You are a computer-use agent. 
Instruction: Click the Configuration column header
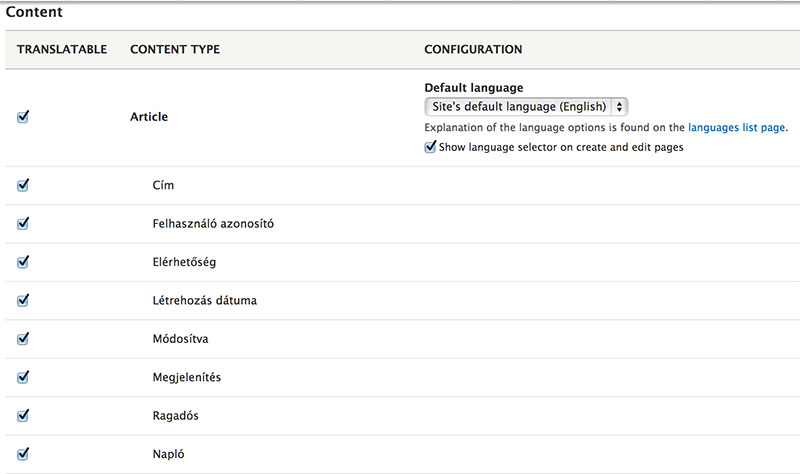473,49
